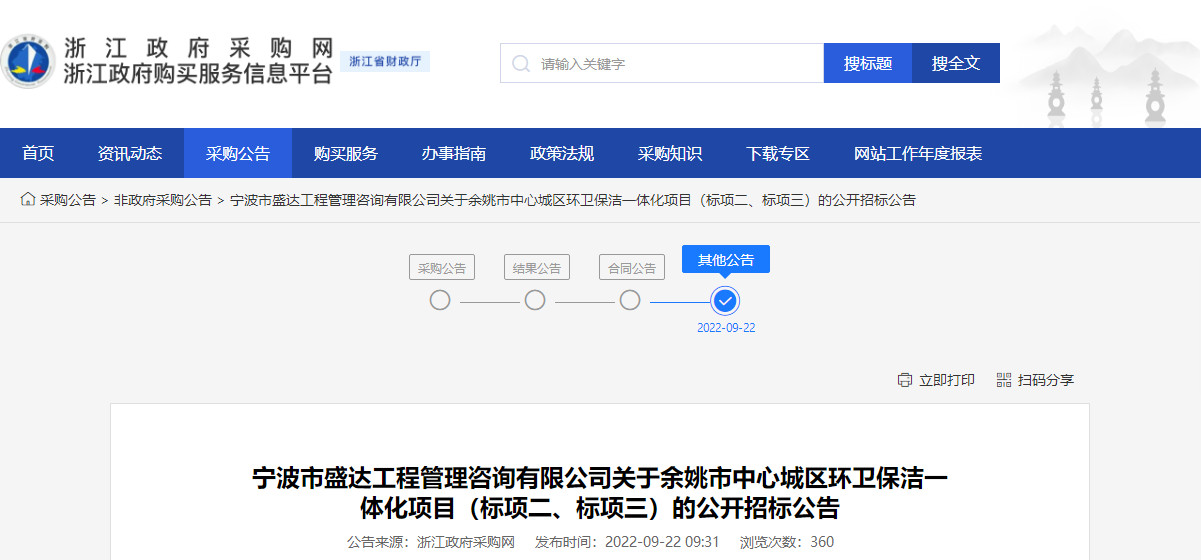
Task: Focus the keyword search input field
Action: [675, 63]
